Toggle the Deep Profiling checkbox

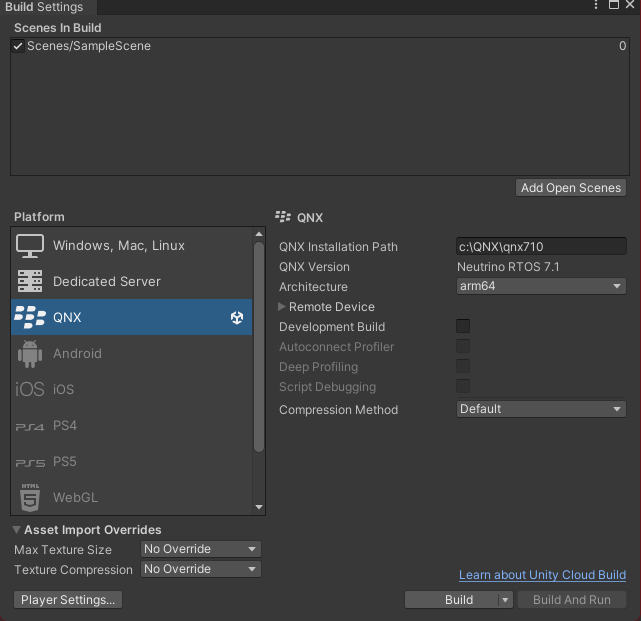coord(463,366)
